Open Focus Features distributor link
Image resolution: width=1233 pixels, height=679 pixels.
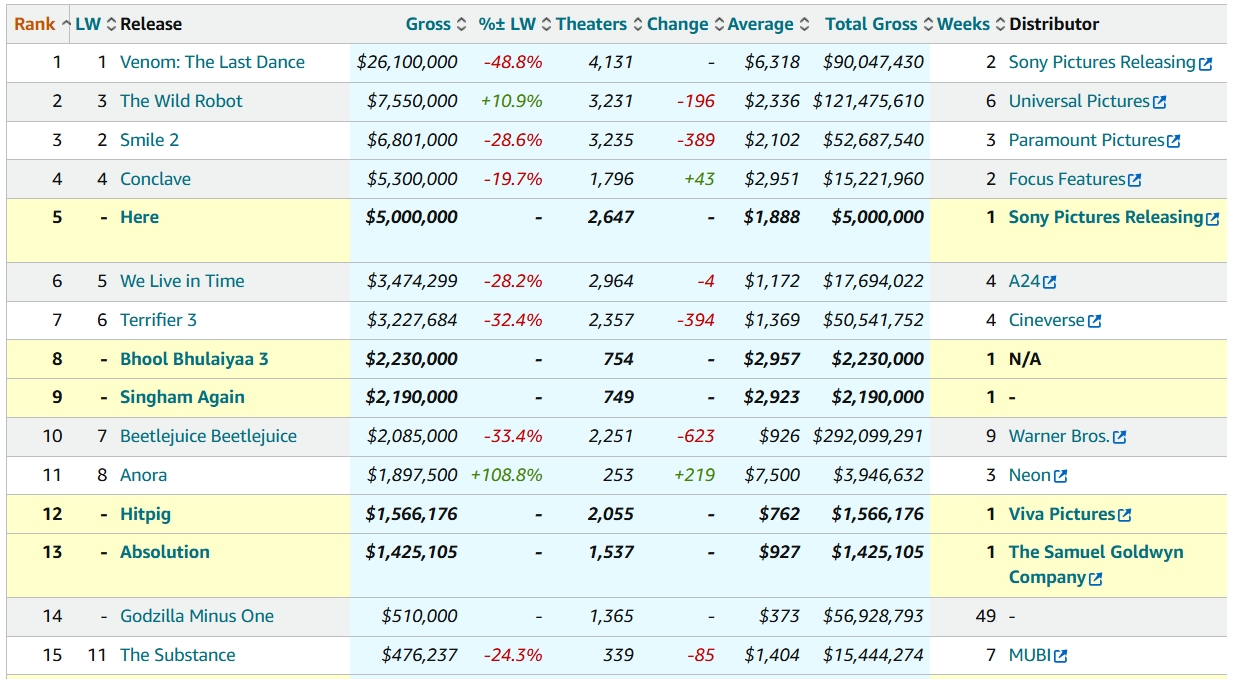[1067, 179]
